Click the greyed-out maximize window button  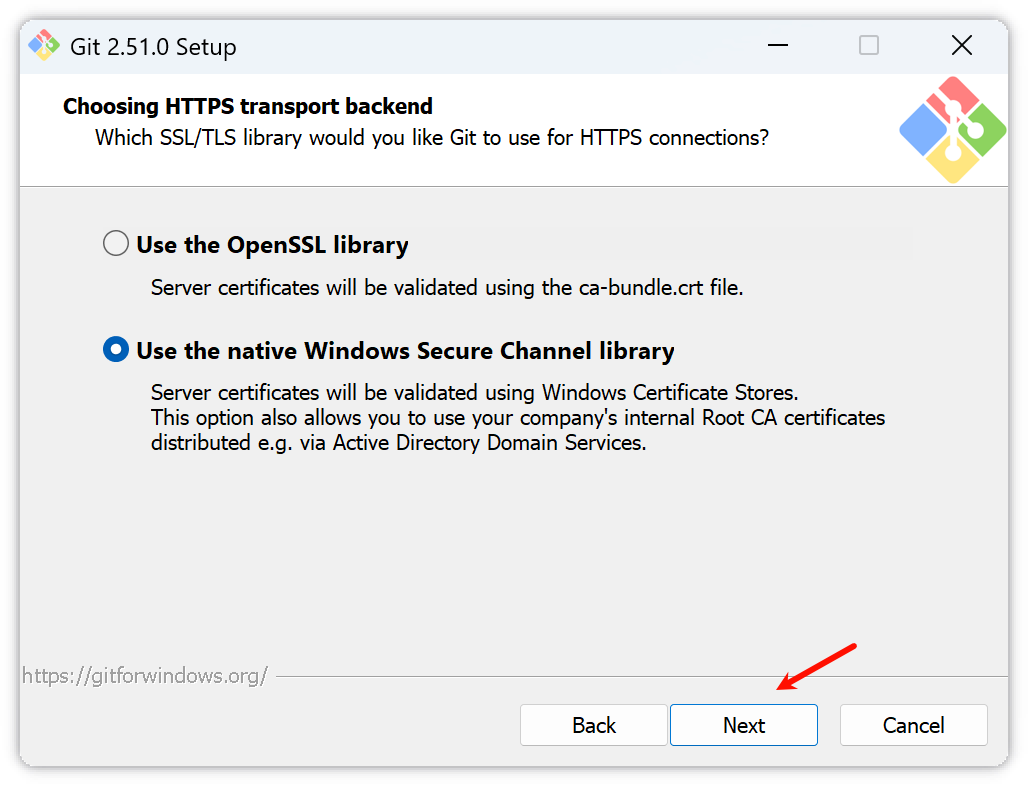coord(869,46)
